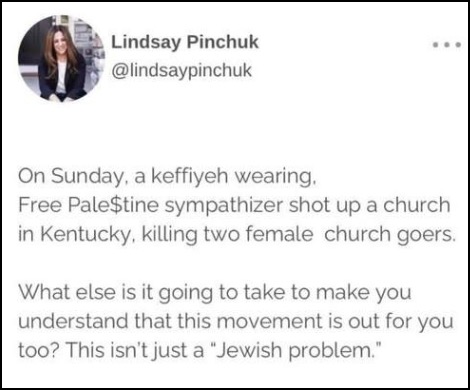
Task: Click the second paragraph starting "What else"
Action: coord(236,321)
